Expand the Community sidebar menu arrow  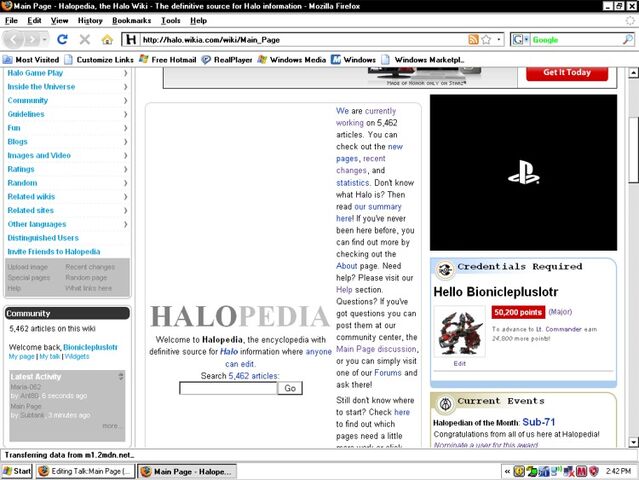tap(125, 100)
